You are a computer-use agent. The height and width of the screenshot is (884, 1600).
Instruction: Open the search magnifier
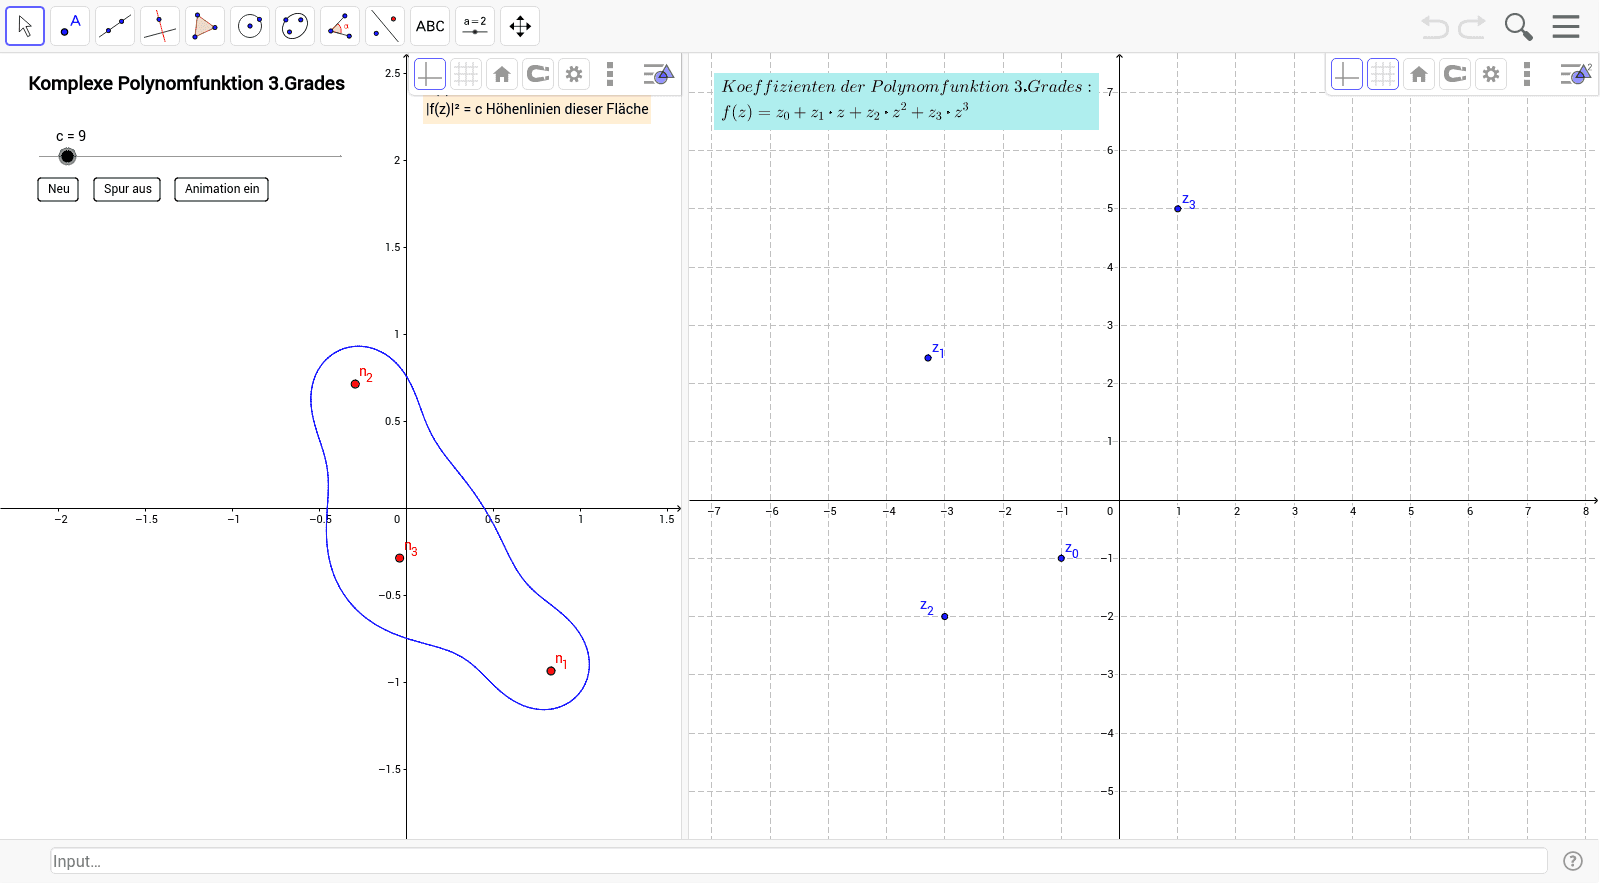coord(1518,27)
